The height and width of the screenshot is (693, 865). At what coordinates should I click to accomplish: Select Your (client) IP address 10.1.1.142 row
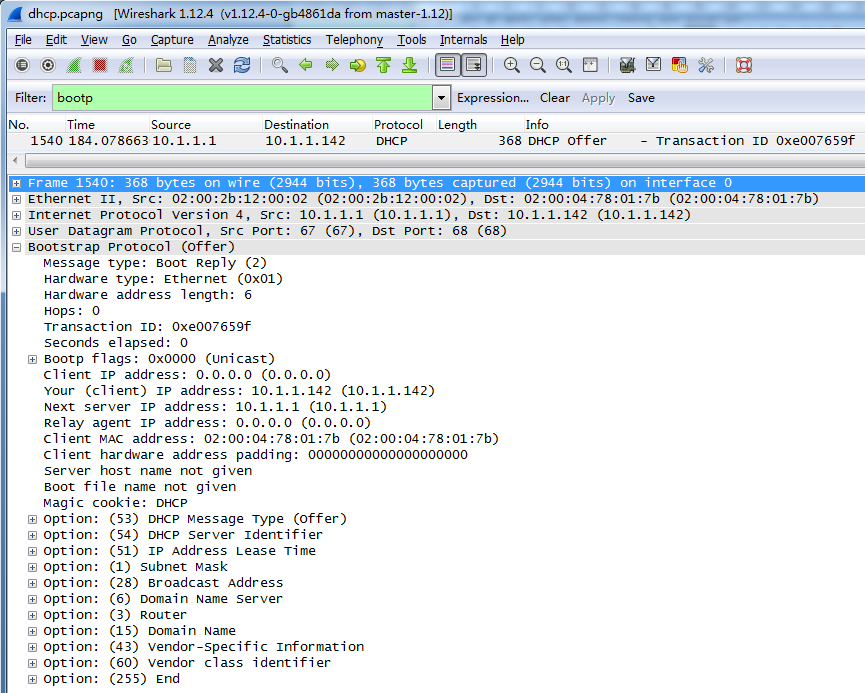[x=239, y=391]
